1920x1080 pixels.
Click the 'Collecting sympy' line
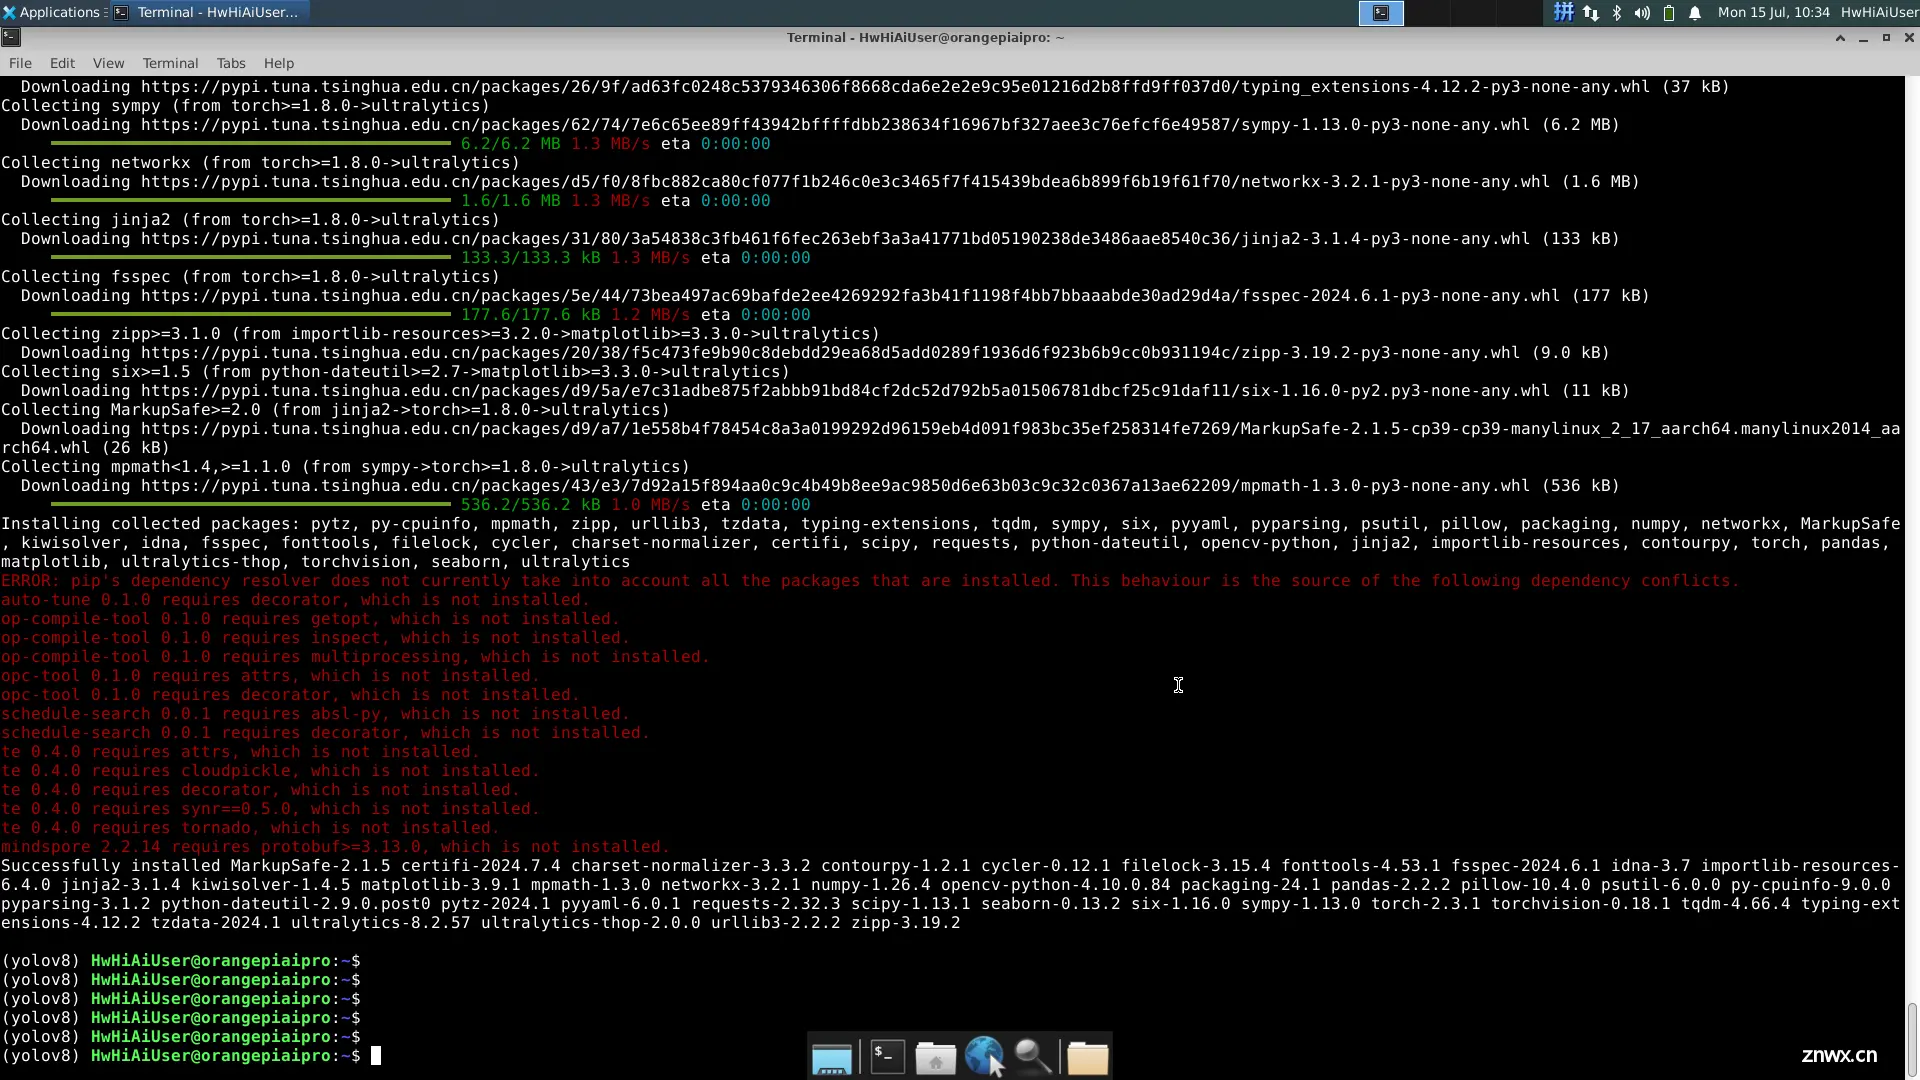[x=245, y=106]
